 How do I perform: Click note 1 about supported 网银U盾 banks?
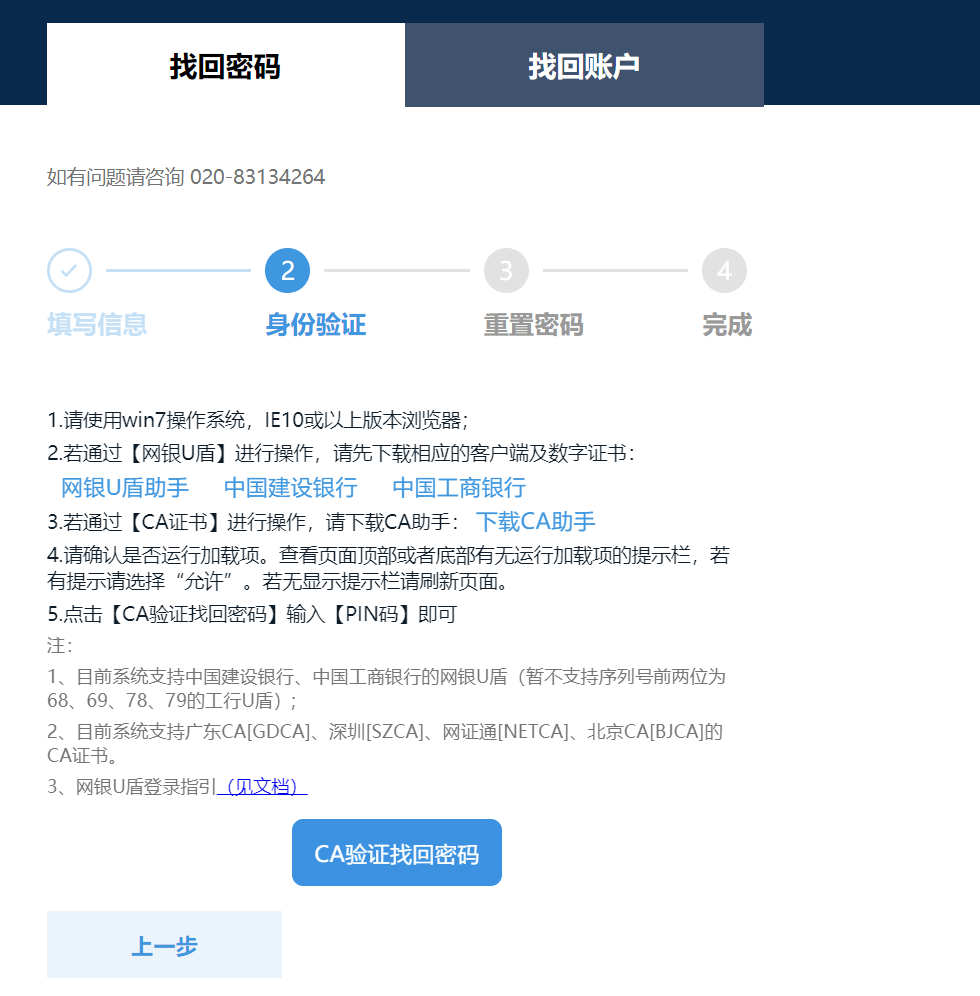point(386,689)
